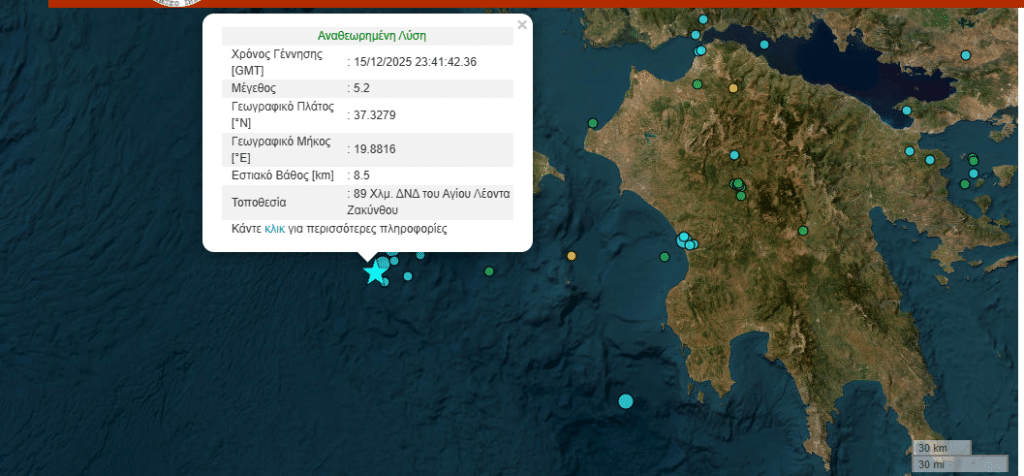Image resolution: width=1024 pixels, height=476 pixels.
Task: Click the cyan marker cluster on the western coast
Action: click(686, 240)
